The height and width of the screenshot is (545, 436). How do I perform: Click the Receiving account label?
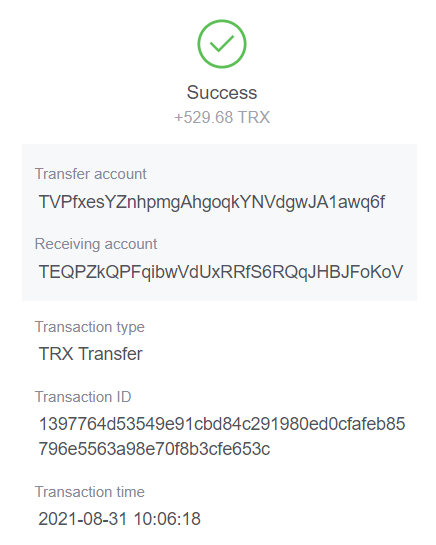coord(96,244)
